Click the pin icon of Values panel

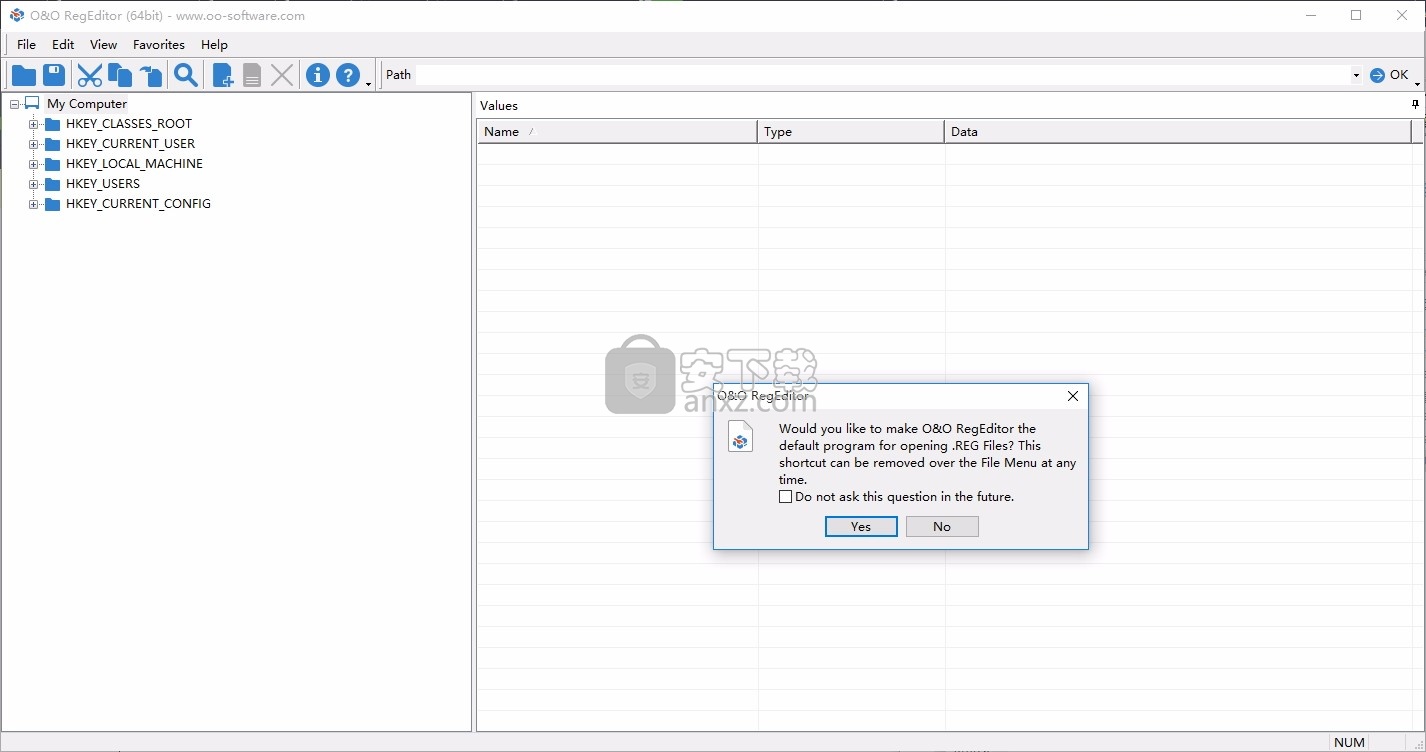1415,104
